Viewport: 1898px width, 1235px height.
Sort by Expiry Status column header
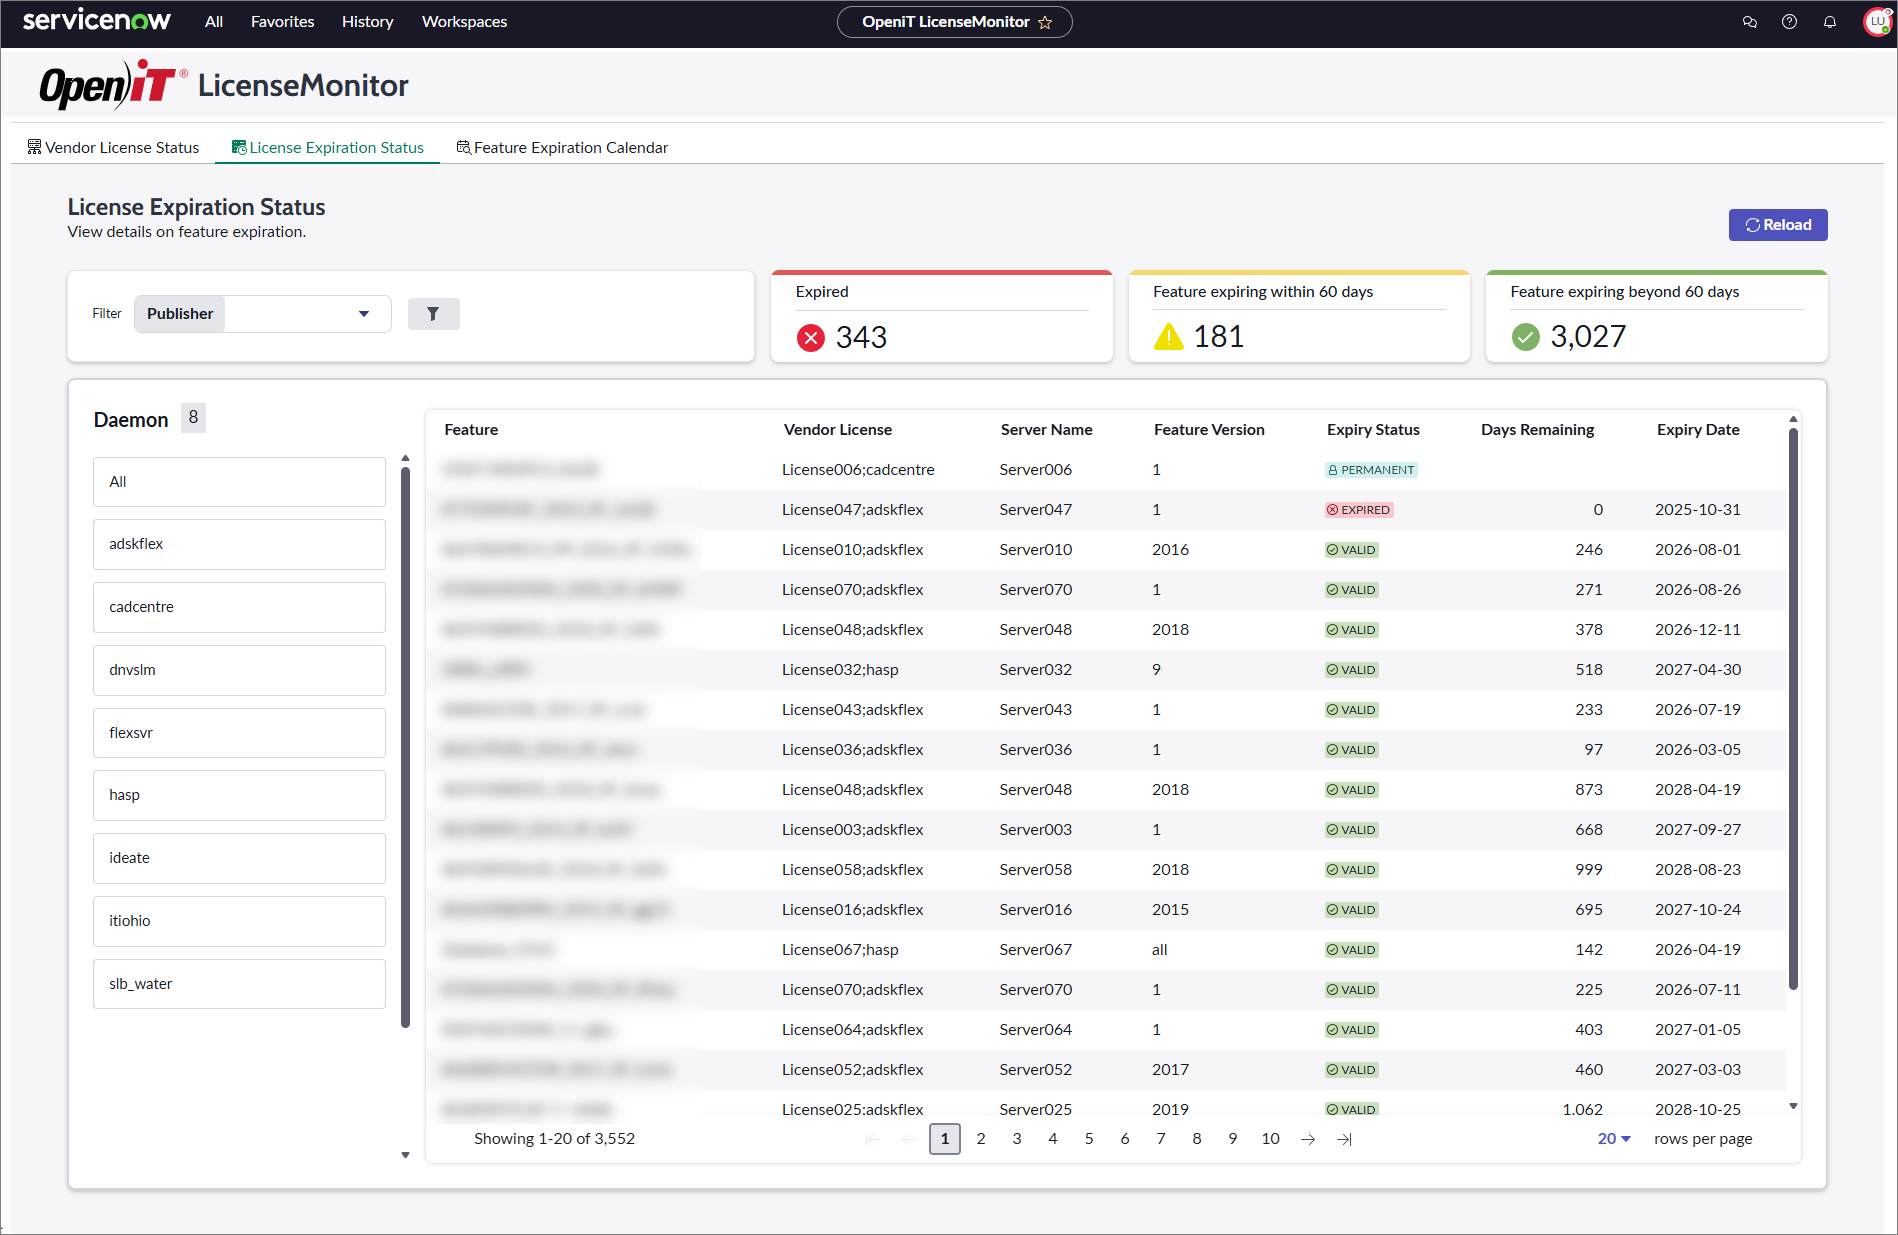(1373, 430)
